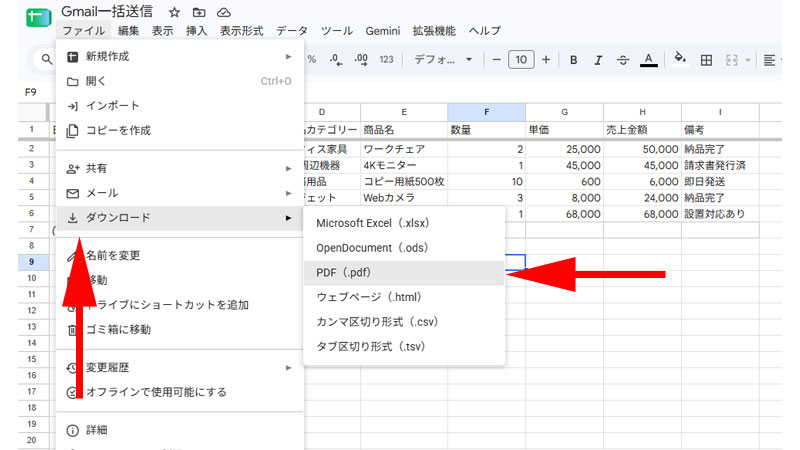The width and height of the screenshot is (800, 450).
Task: Expand 共有 submenu
Action: pos(180,168)
